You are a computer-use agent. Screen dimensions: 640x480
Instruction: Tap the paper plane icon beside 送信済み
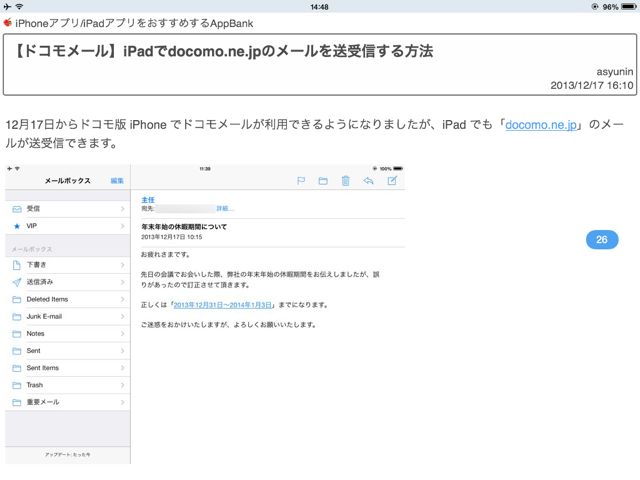pos(17,282)
